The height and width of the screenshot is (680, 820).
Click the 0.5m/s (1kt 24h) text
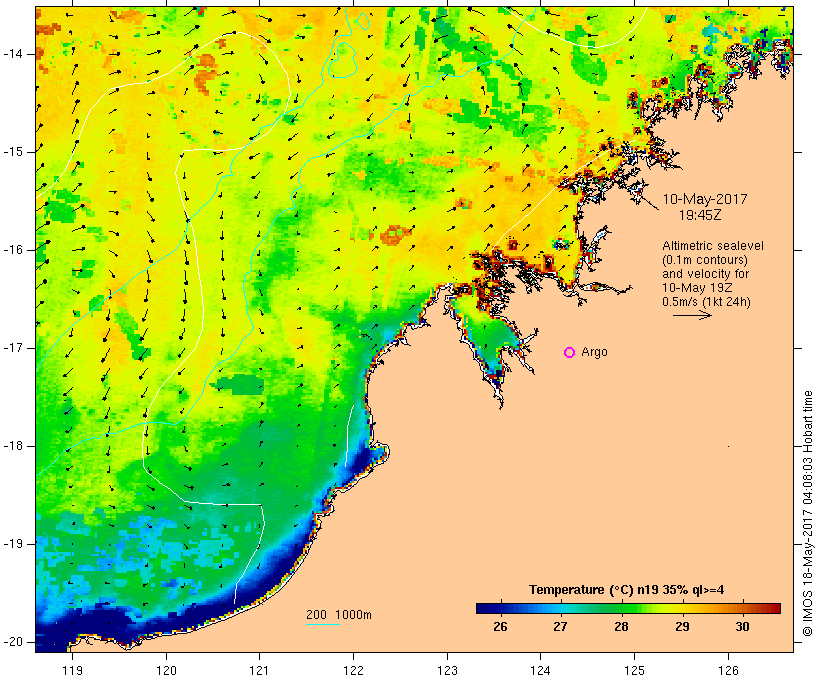(707, 302)
